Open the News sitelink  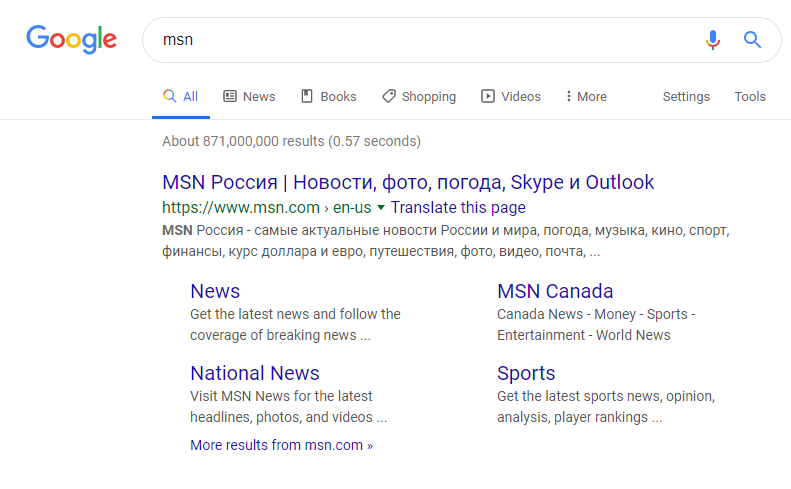click(215, 291)
